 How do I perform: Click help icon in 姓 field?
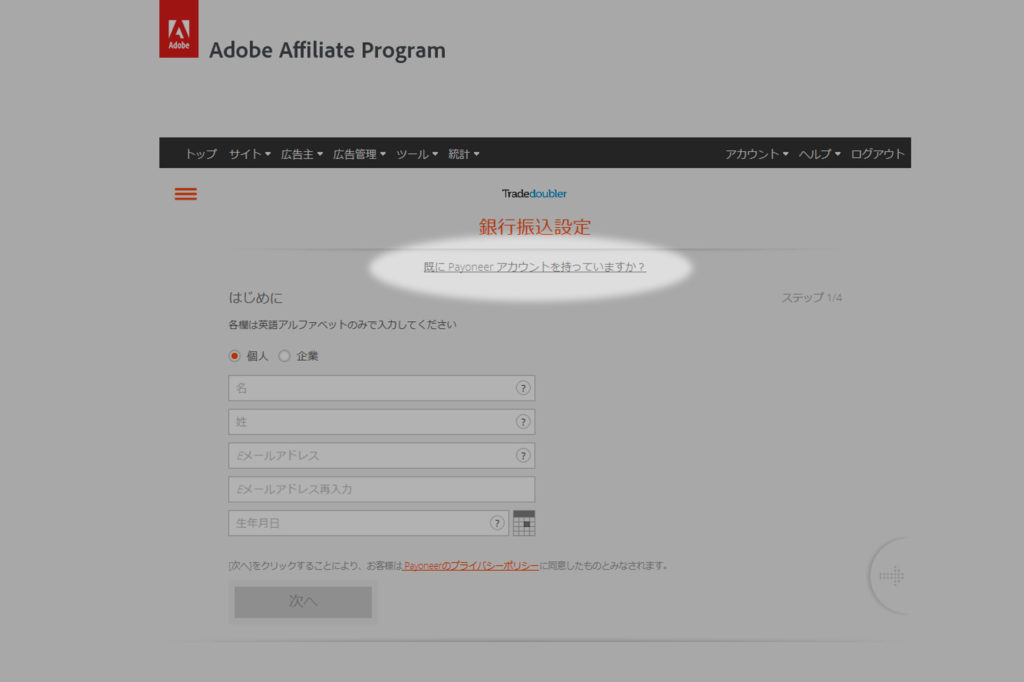click(522, 422)
